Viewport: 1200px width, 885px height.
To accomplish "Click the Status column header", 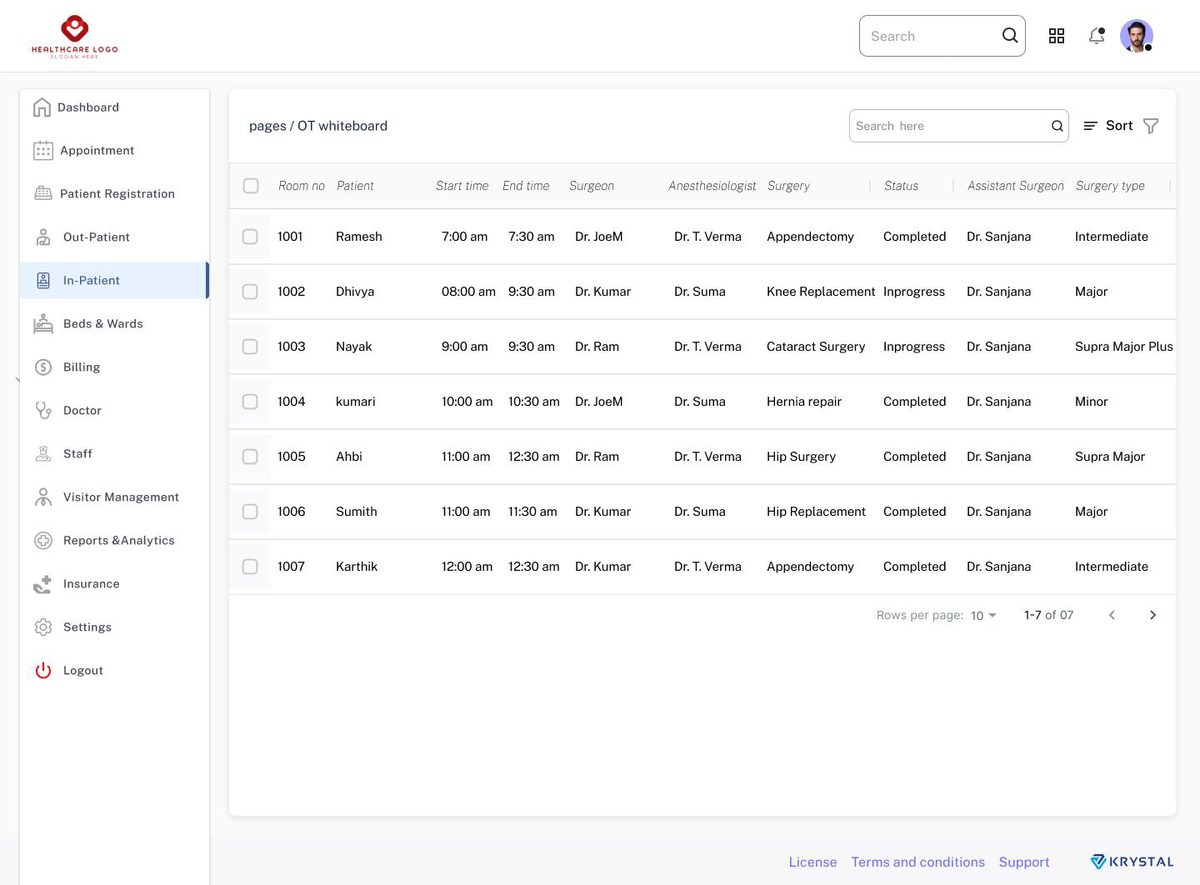I will (901, 186).
